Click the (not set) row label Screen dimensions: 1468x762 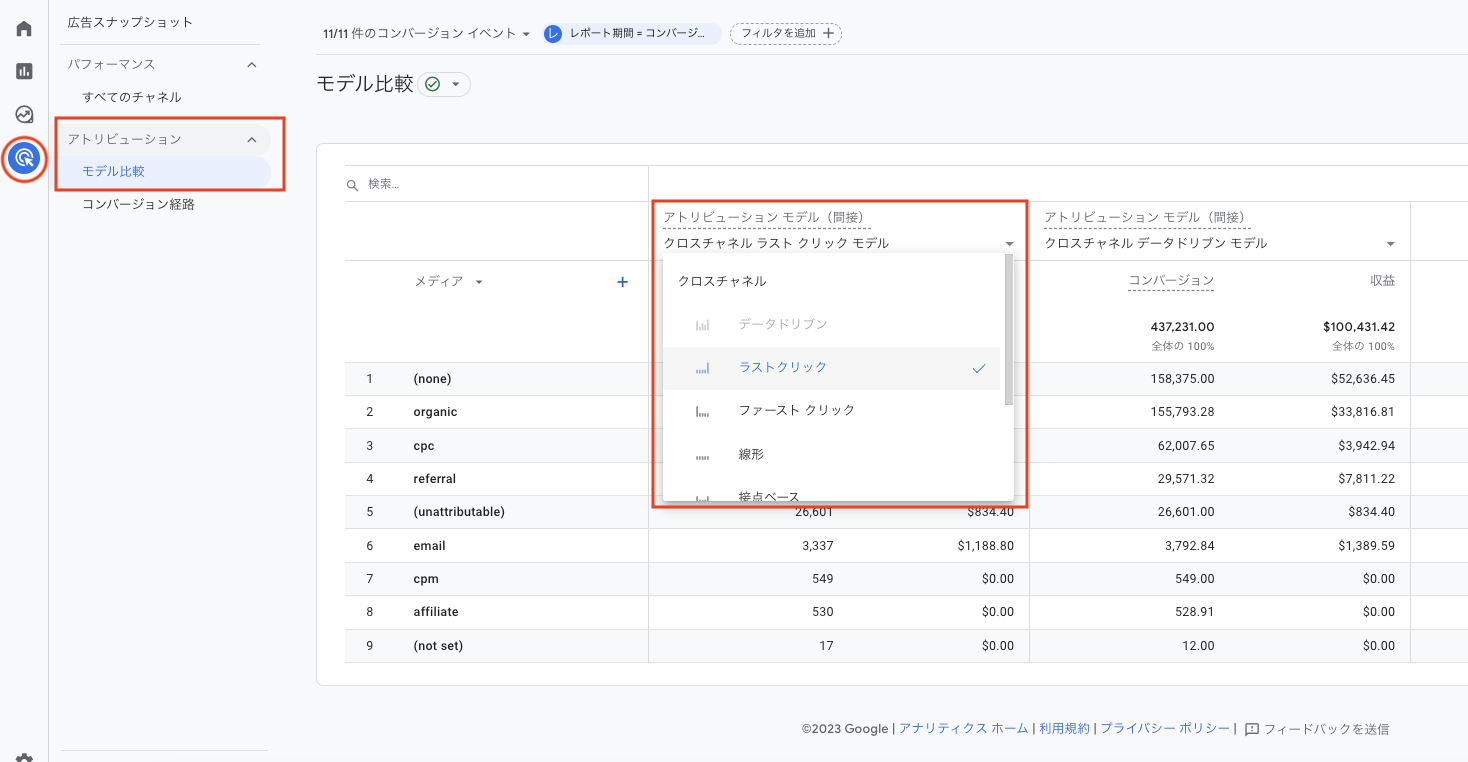coord(438,646)
